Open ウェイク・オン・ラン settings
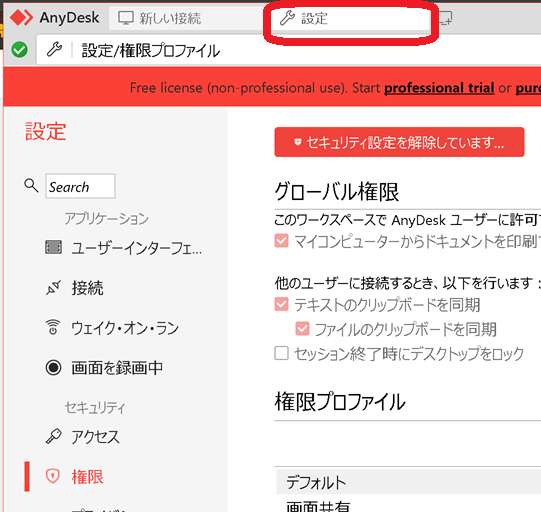Viewport: 541px width, 512px height. [124, 328]
